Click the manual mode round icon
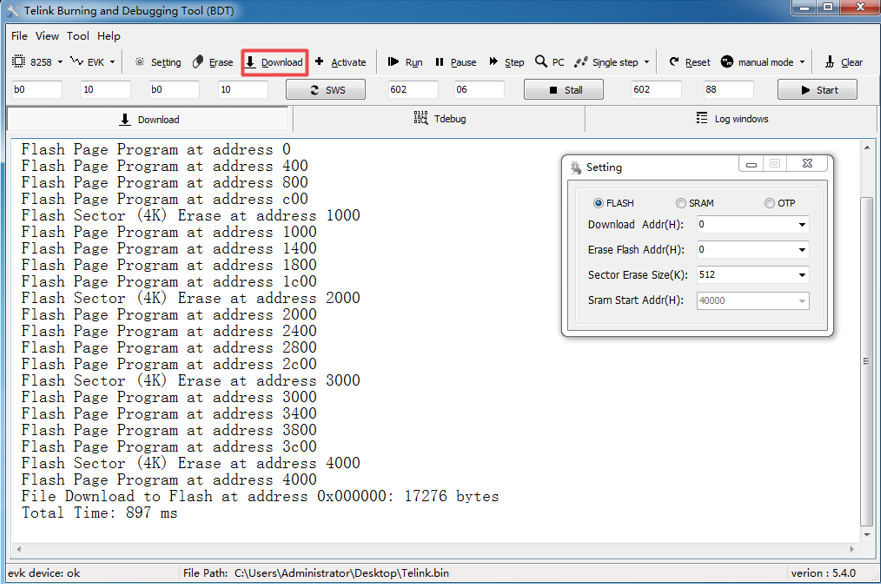The height and width of the screenshot is (584, 881). pyautogui.click(x=727, y=61)
